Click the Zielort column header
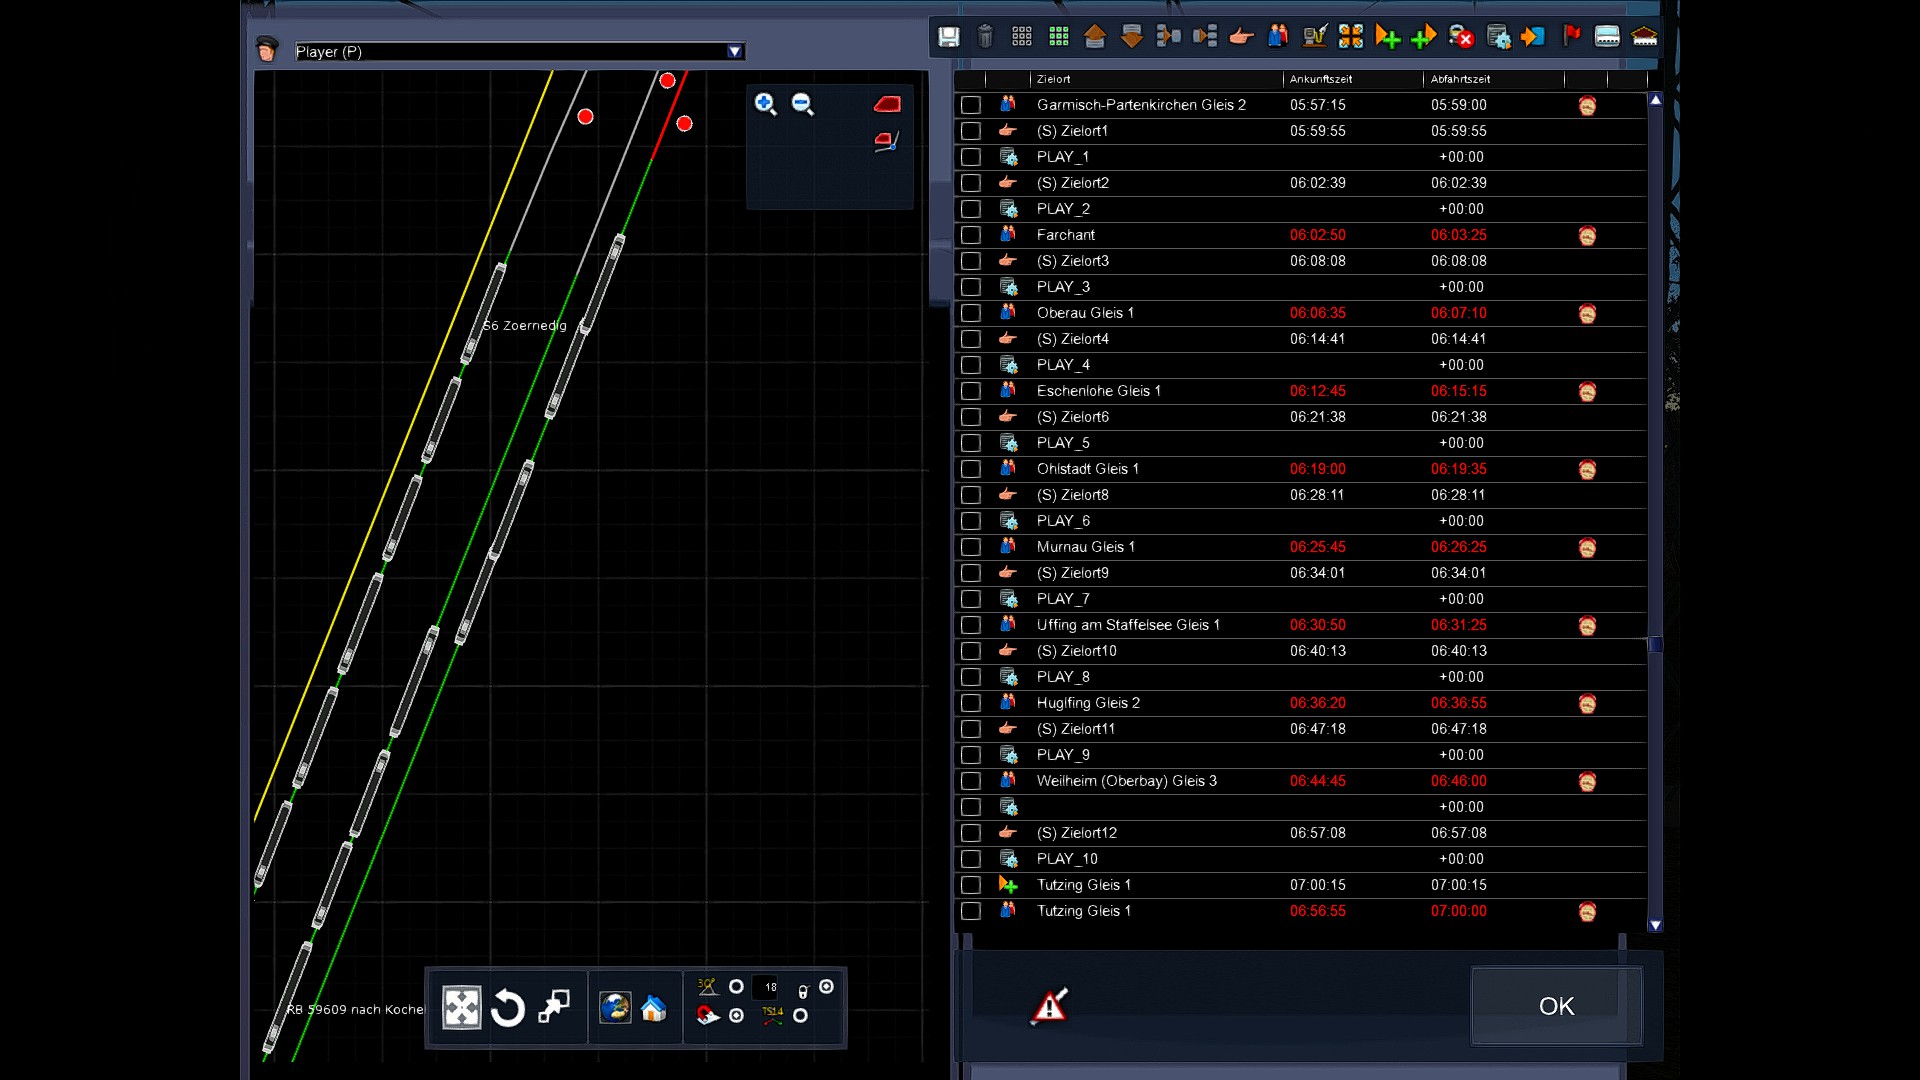 1053,79
